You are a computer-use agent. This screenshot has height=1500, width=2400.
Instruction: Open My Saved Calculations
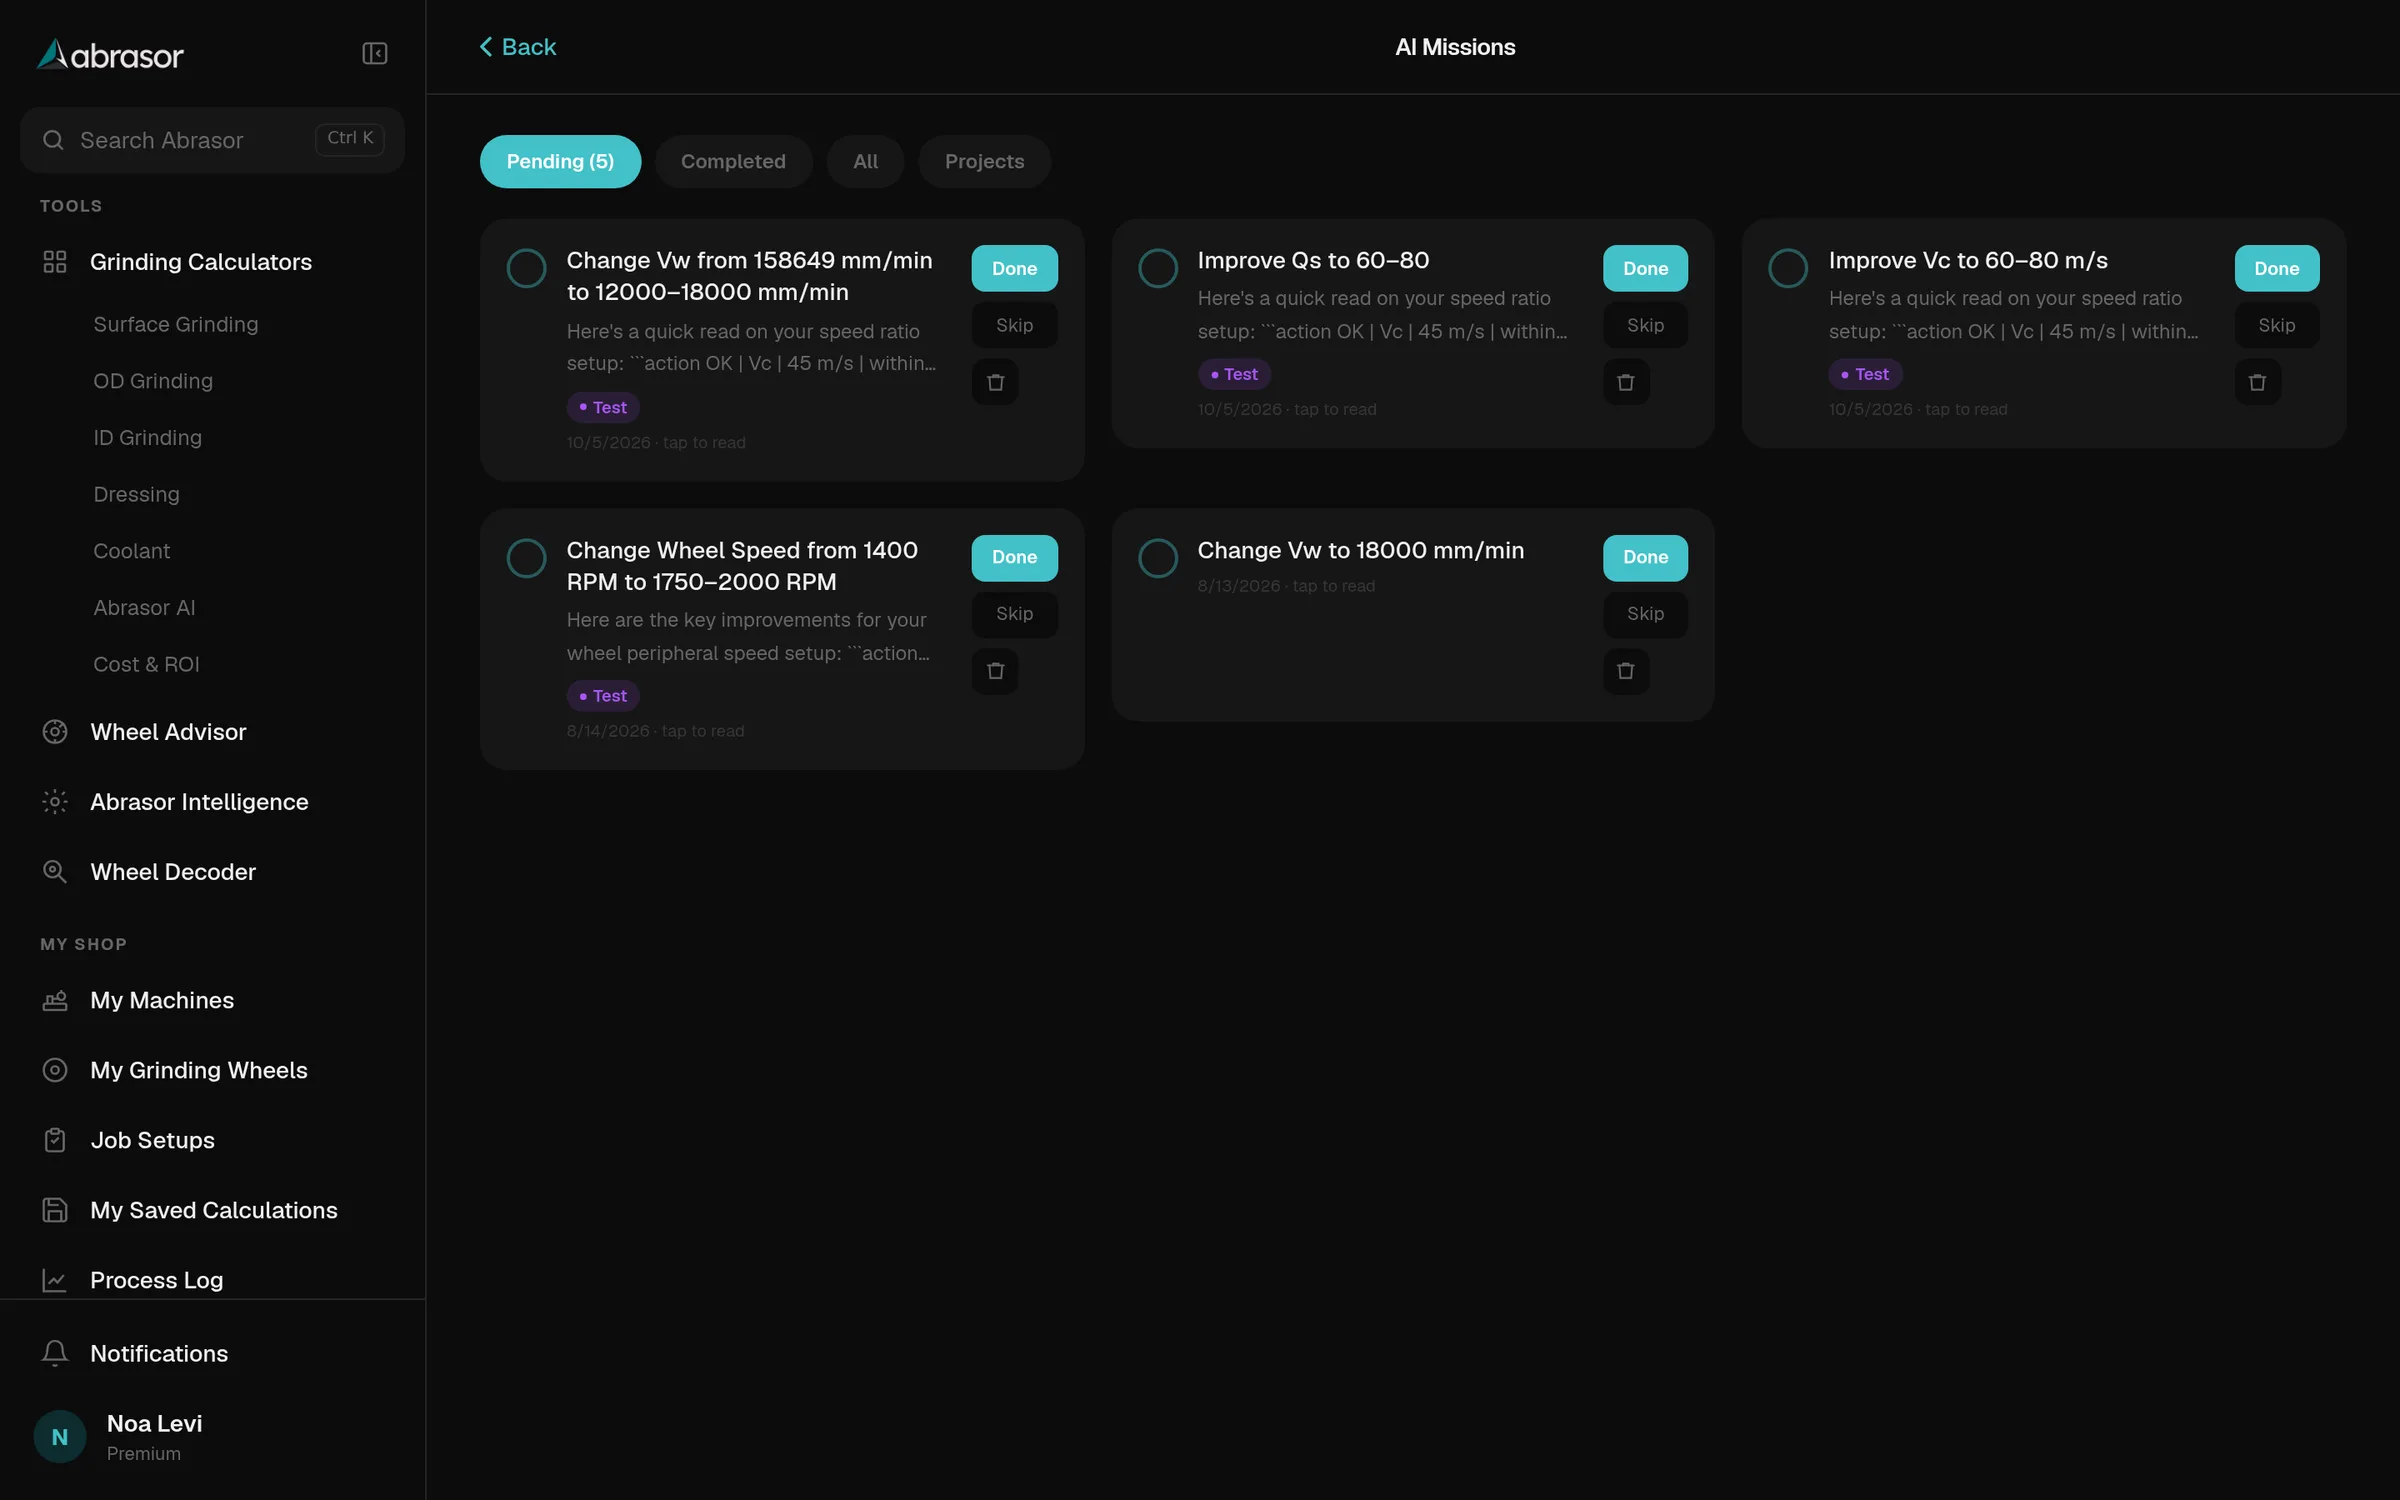[212, 1210]
